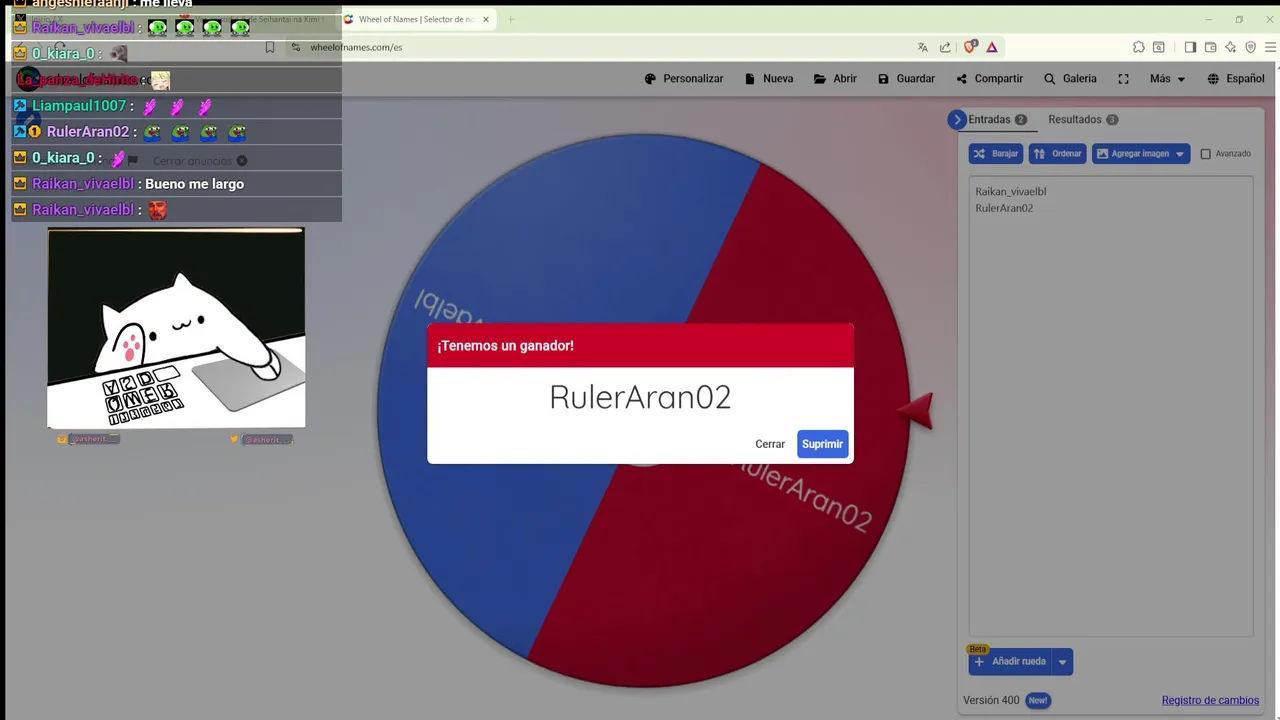Click the entries text area
Screen dimensions: 1280x720
[1110, 405]
